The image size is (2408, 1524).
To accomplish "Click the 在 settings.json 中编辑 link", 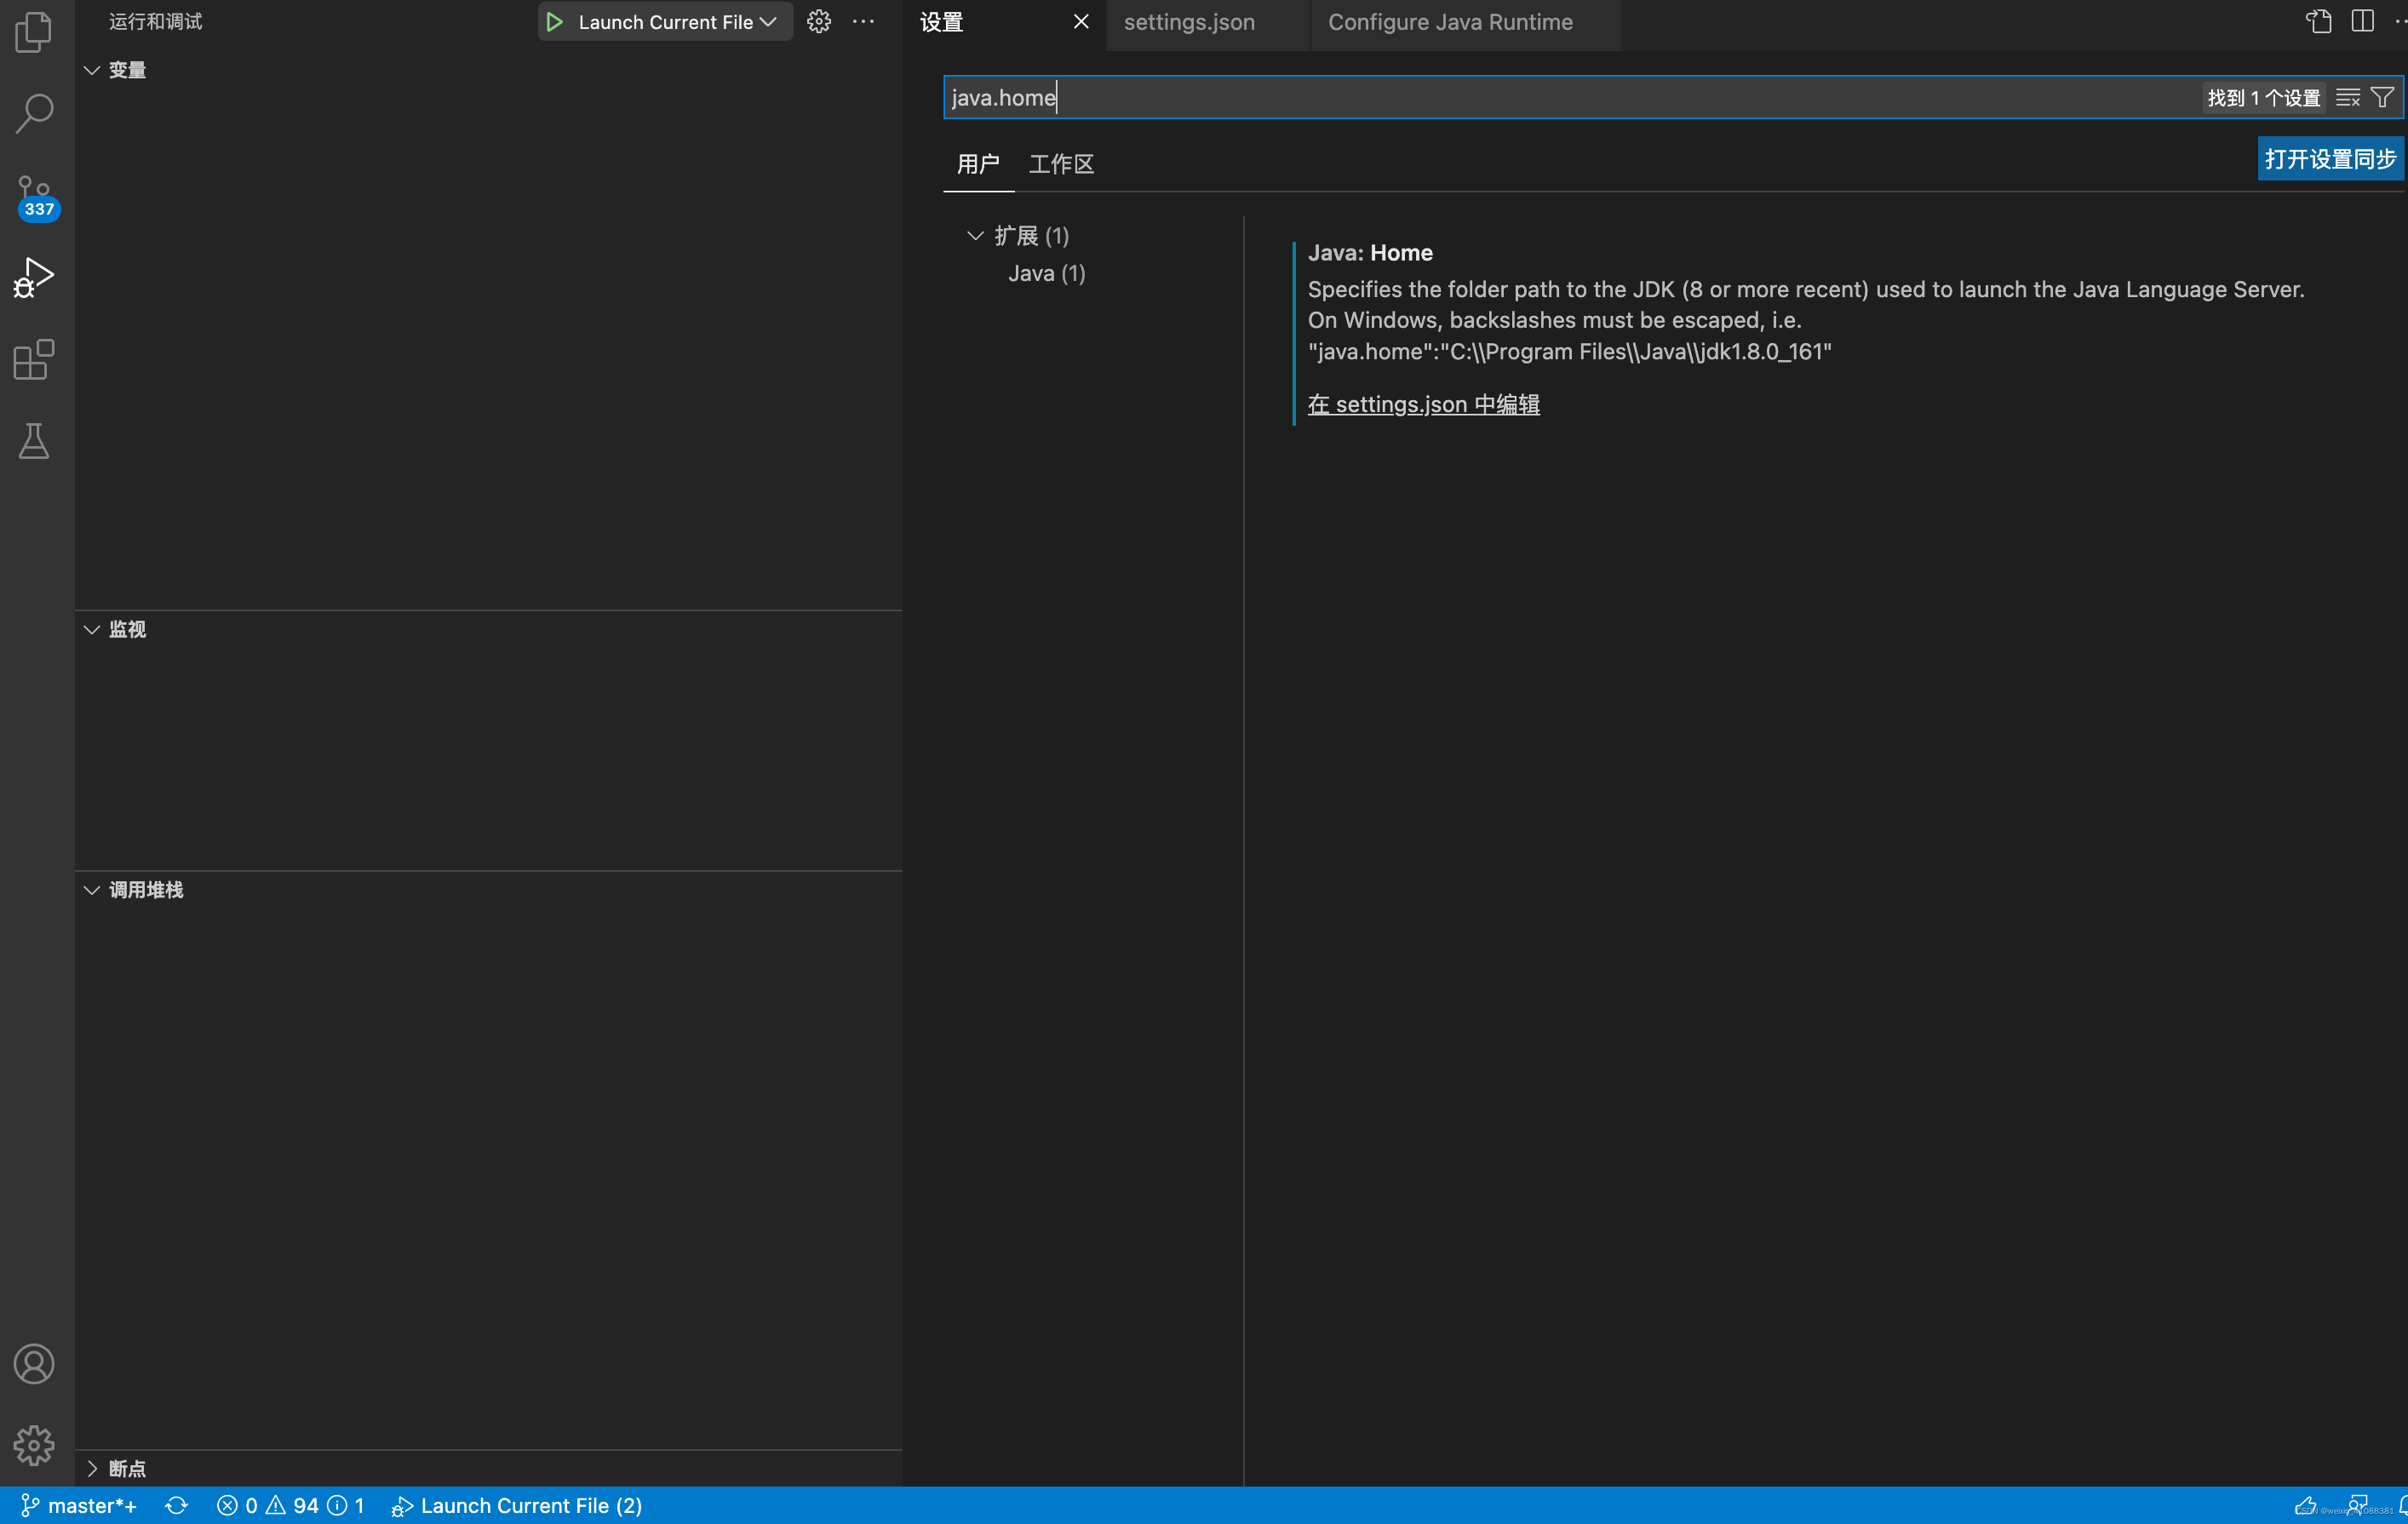I will point(1424,404).
